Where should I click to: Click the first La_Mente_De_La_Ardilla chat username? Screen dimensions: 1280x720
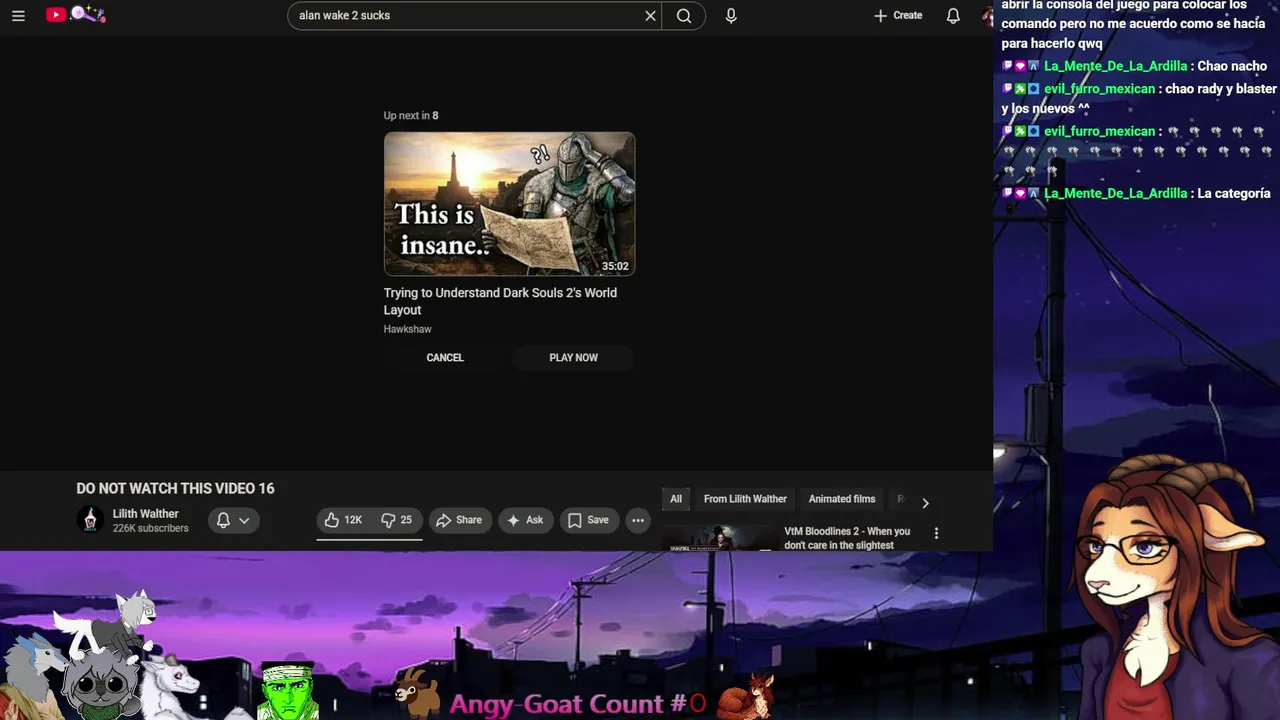pyautogui.click(x=1116, y=66)
